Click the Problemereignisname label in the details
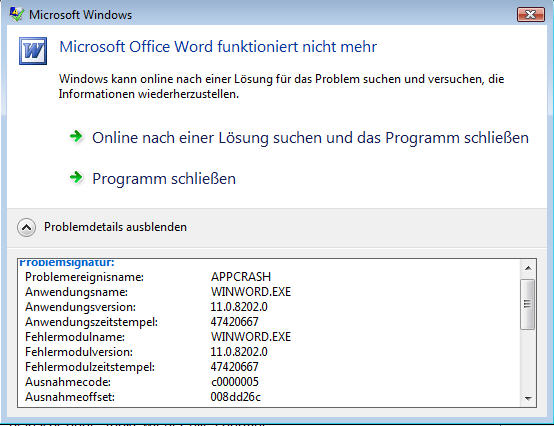The width and height of the screenshot is (554, 426). tap(84, 277)
